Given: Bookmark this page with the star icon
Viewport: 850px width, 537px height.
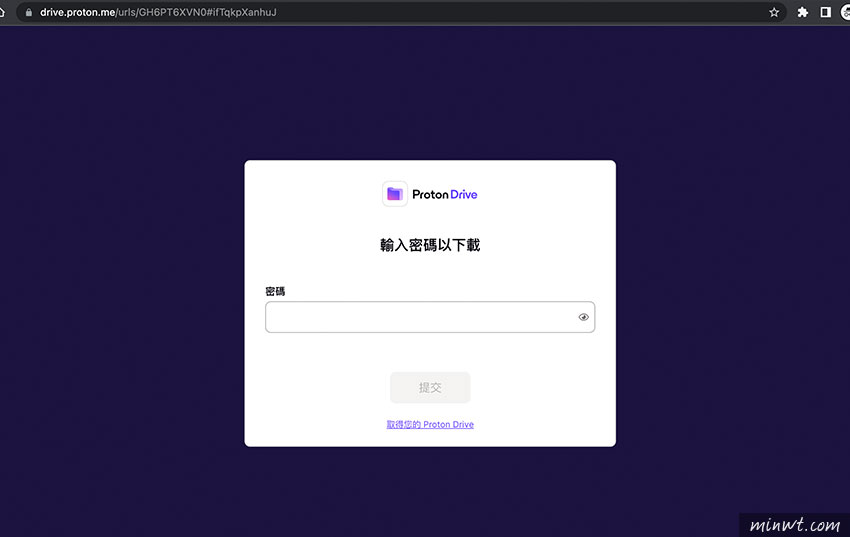Looking at the screenshot, I should (x=774, y=12).
